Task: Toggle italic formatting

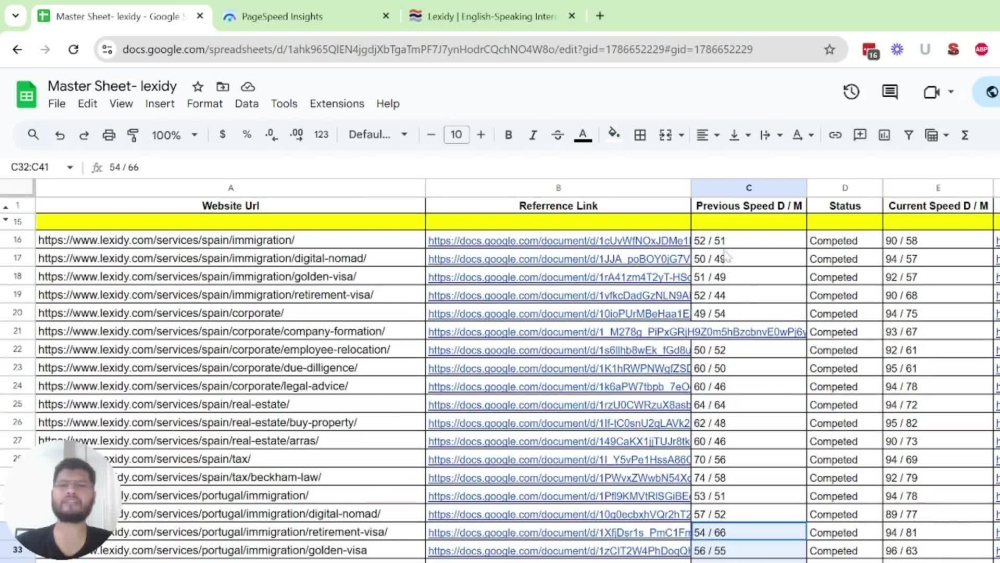Action: 533,135
